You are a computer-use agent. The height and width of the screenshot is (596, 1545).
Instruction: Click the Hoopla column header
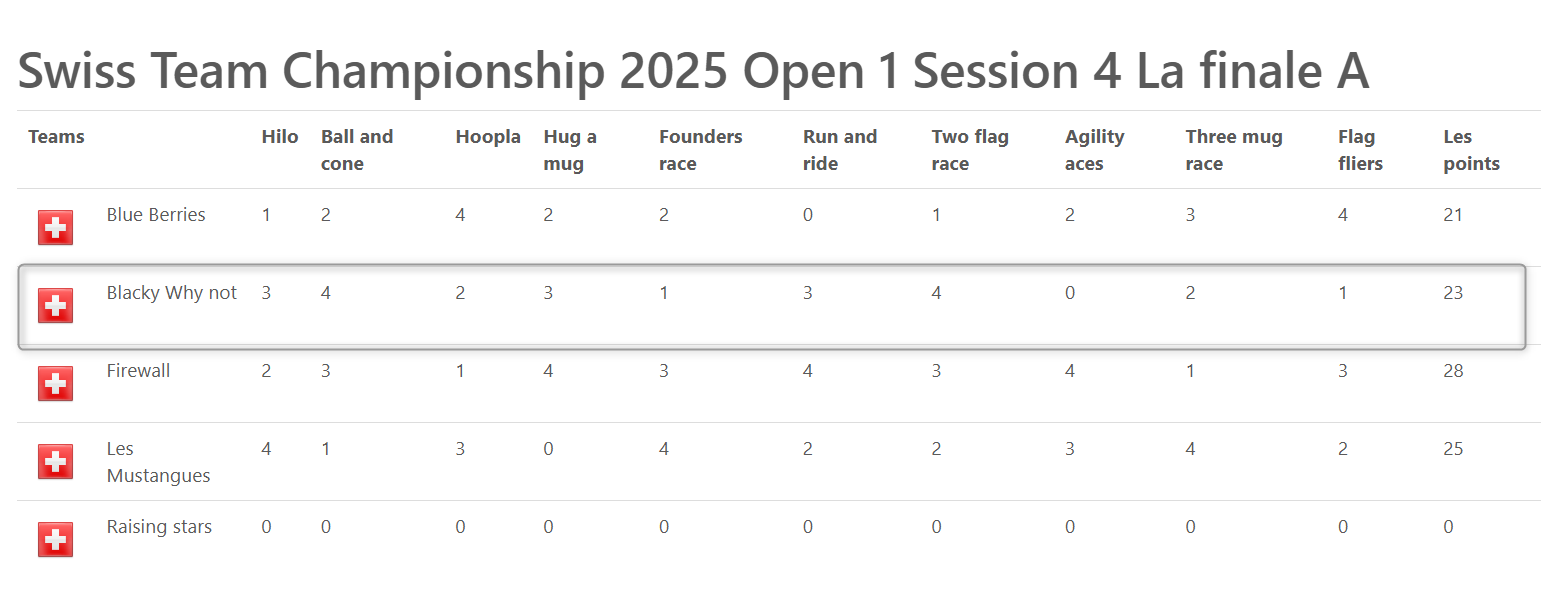tap(488, 137)
